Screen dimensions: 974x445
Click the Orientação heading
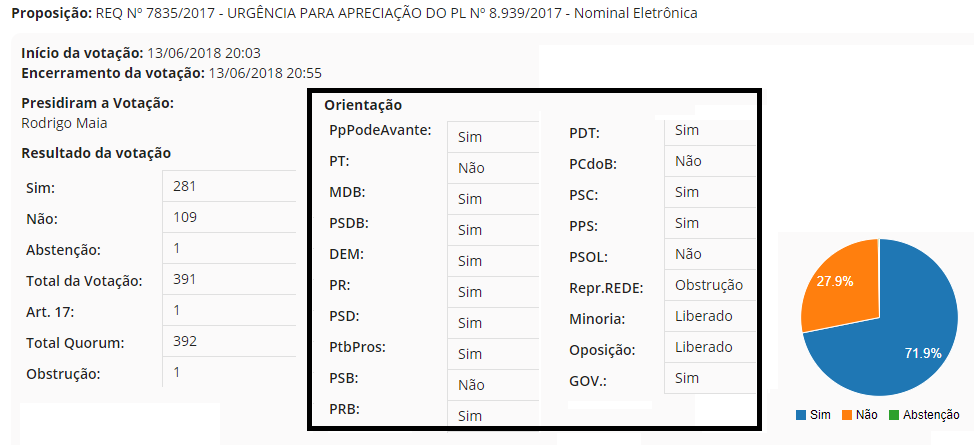pyautogui.click(x=363, y=105)
